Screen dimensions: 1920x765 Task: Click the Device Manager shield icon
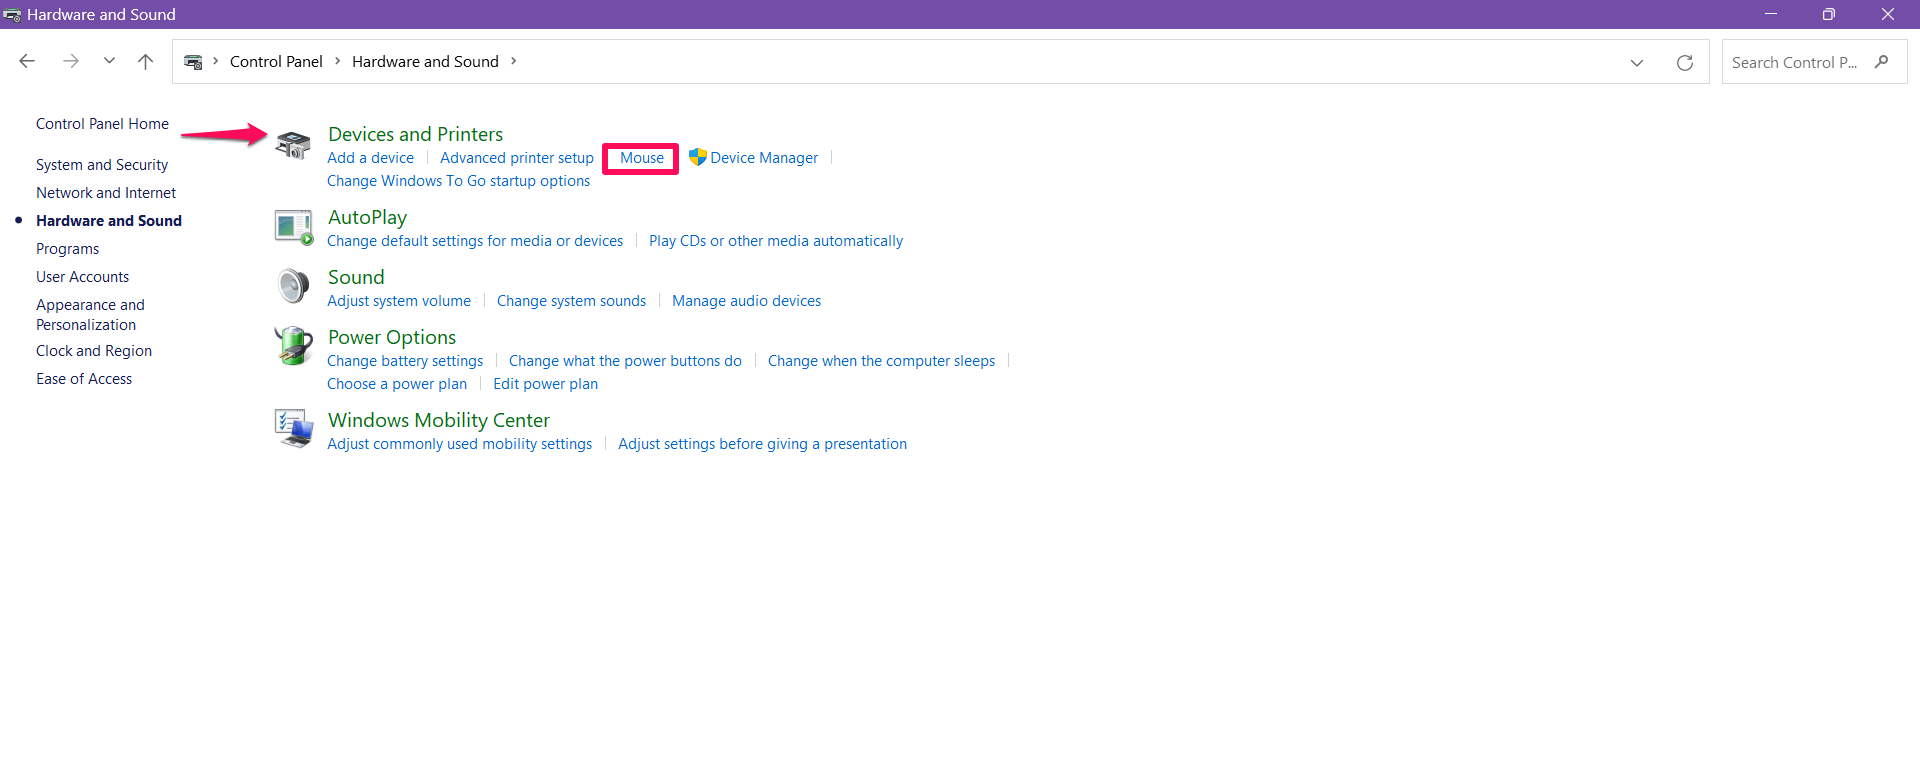(x=698, y=157)
